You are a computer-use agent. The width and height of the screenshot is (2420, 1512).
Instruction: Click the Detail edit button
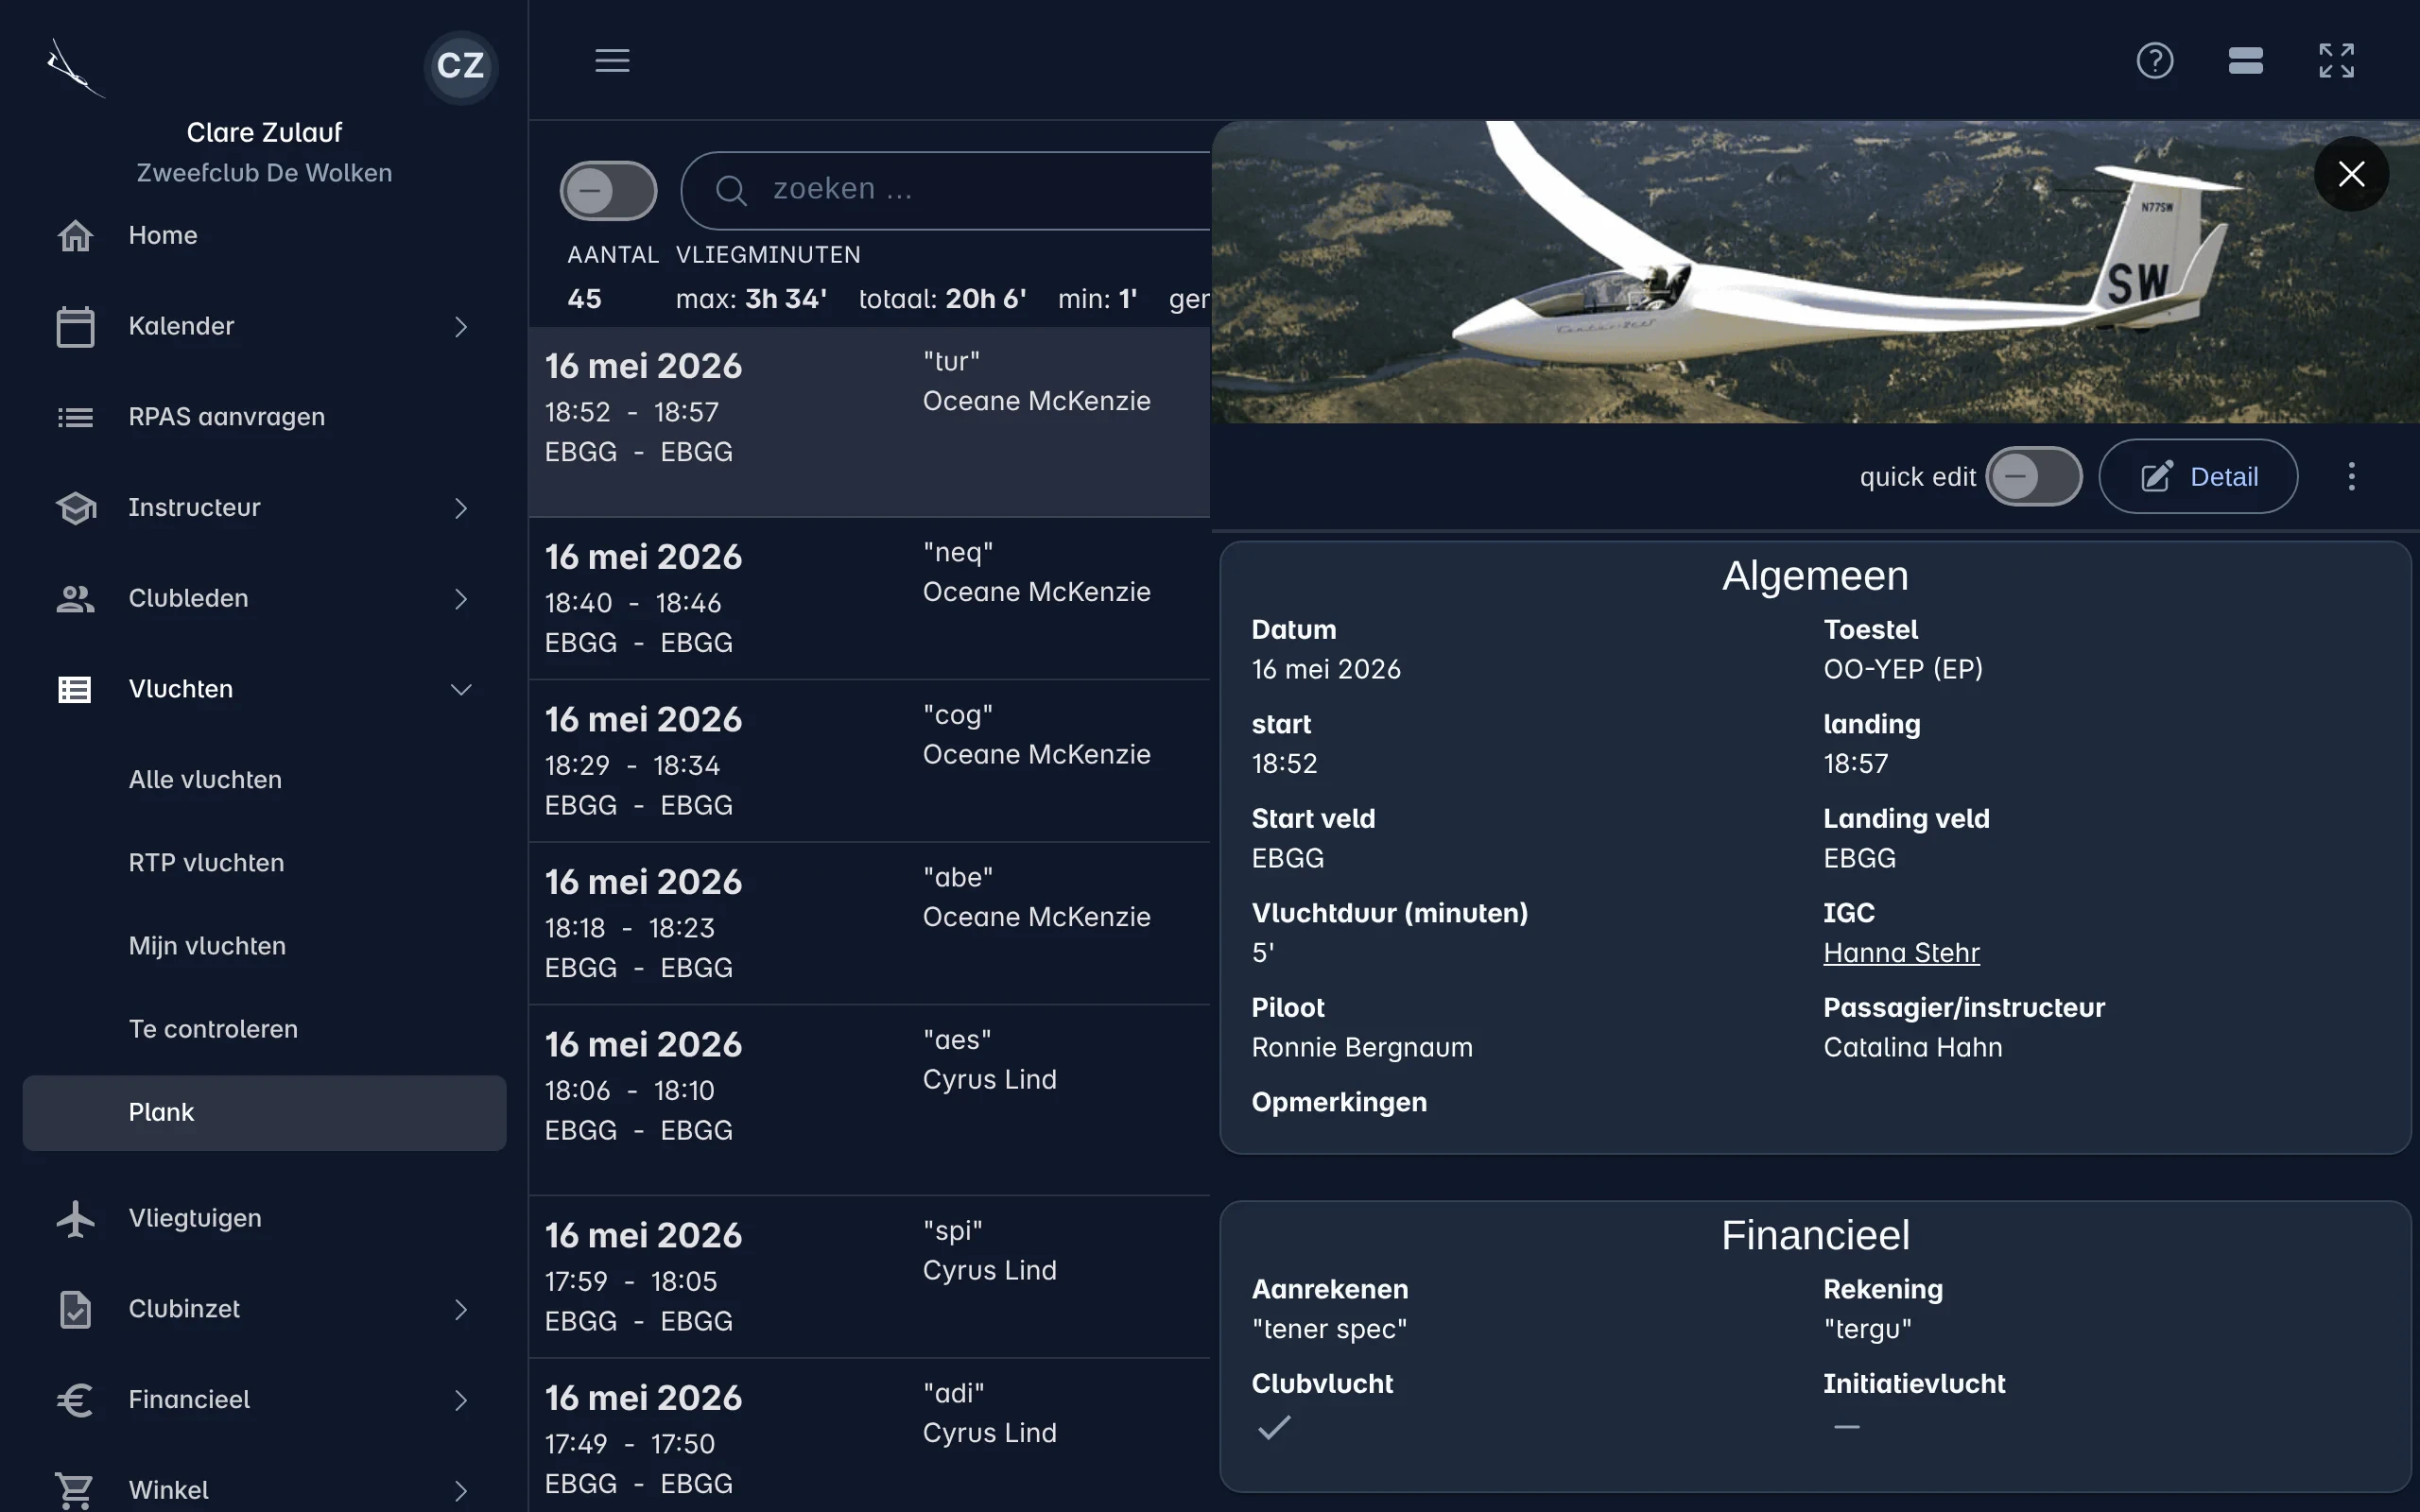2197,476
